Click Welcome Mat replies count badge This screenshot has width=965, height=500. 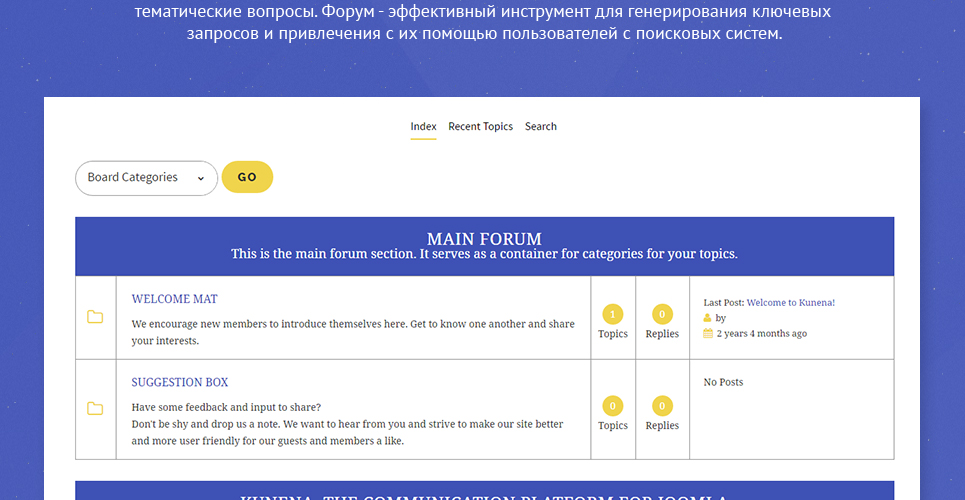coord(662,315)
